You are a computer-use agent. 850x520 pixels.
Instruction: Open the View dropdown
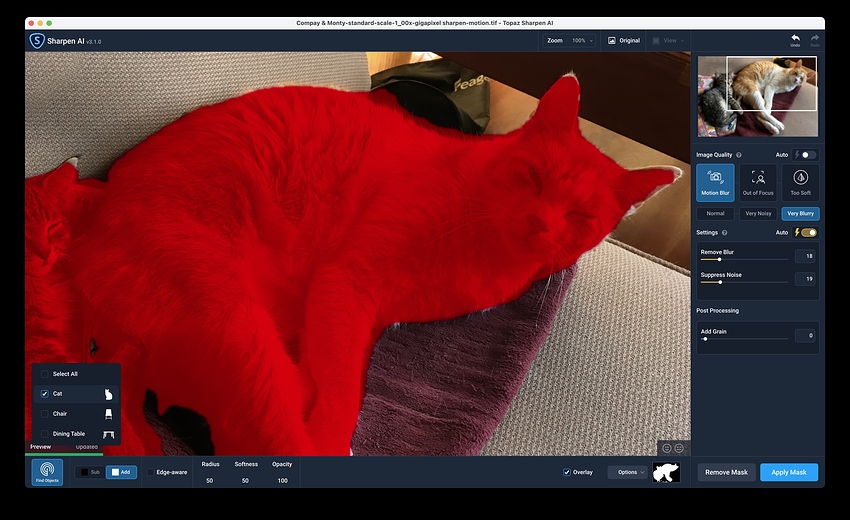click(665, 41)
